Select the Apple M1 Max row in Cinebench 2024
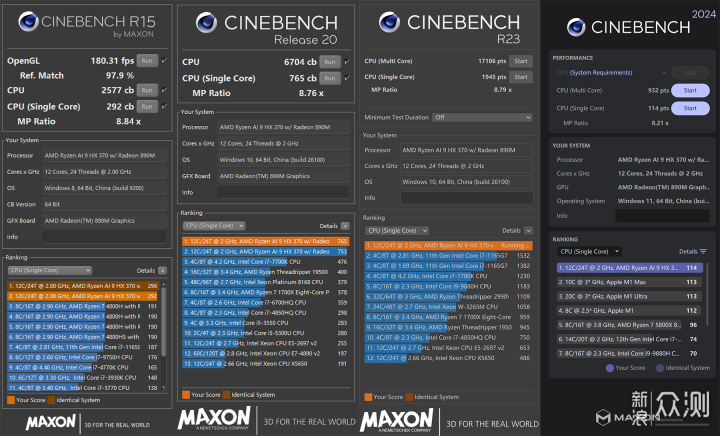The height and width of the screenshot is (436, 720). pos(630,282)
